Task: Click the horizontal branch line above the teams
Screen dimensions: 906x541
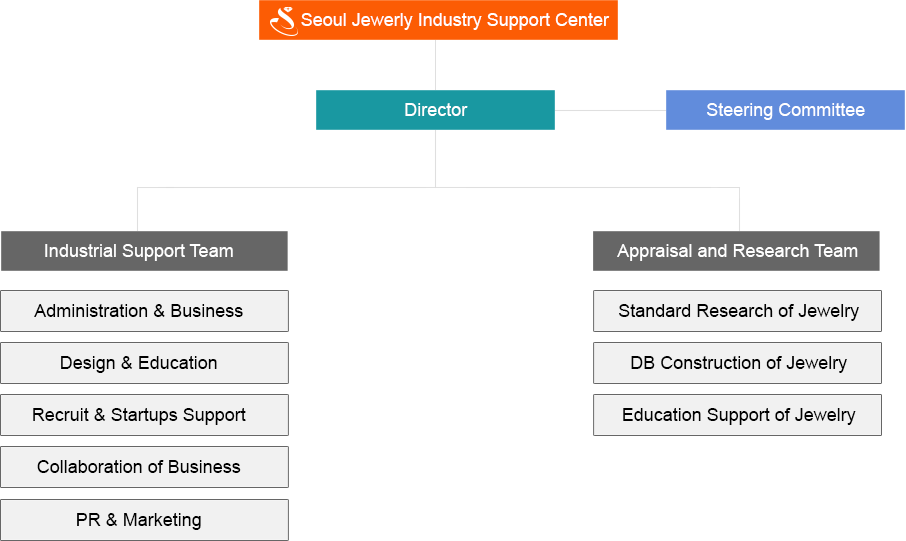Action: point(438,187)
